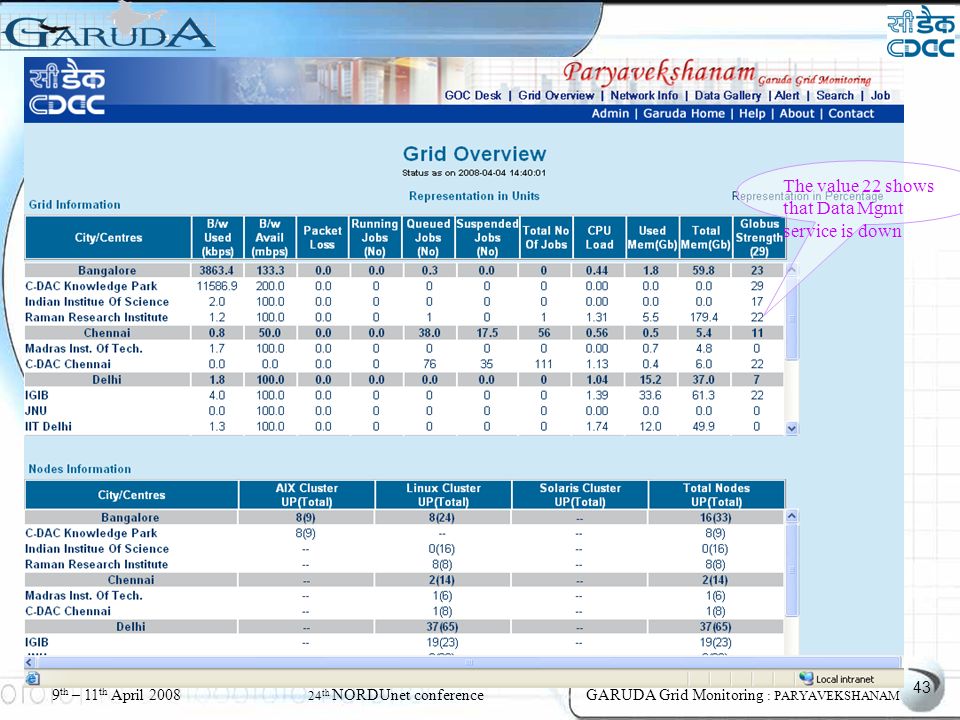The height and width of the screenshot is (720, 960).
Task: Click the Running Jobs column header
Action: [375, 238]
